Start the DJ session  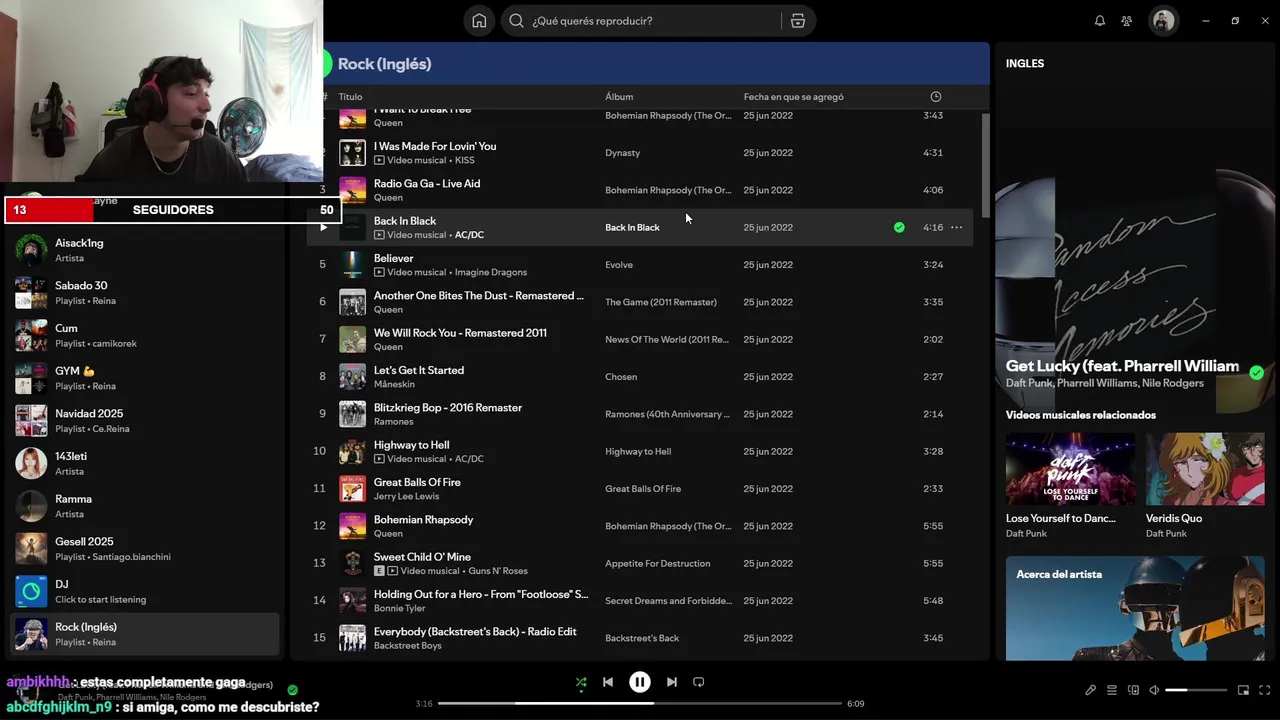click(145, 591)
